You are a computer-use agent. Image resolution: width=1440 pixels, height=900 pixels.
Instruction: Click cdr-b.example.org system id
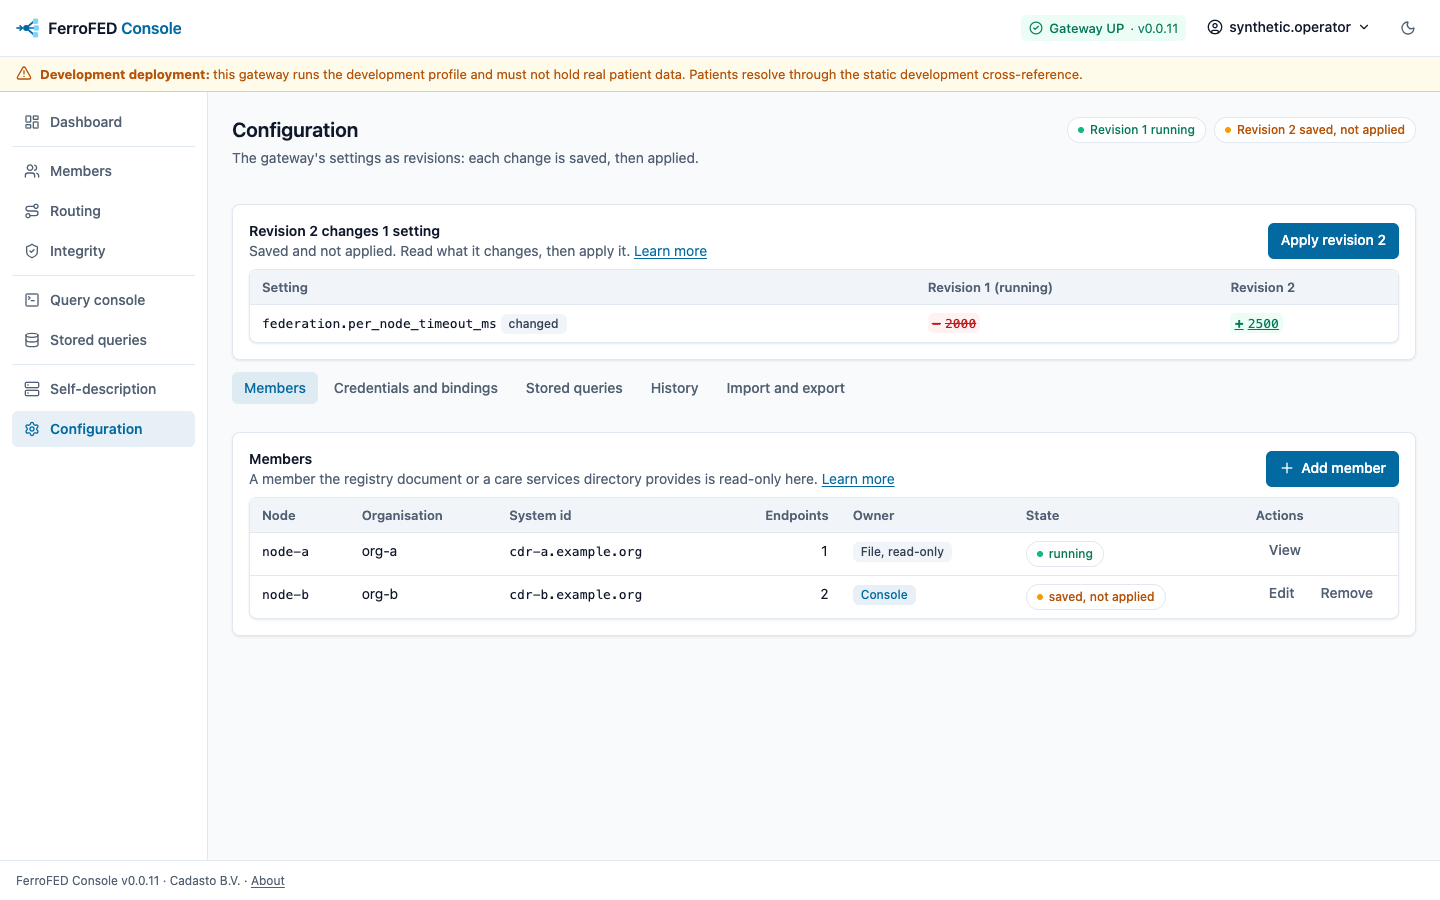576,595
